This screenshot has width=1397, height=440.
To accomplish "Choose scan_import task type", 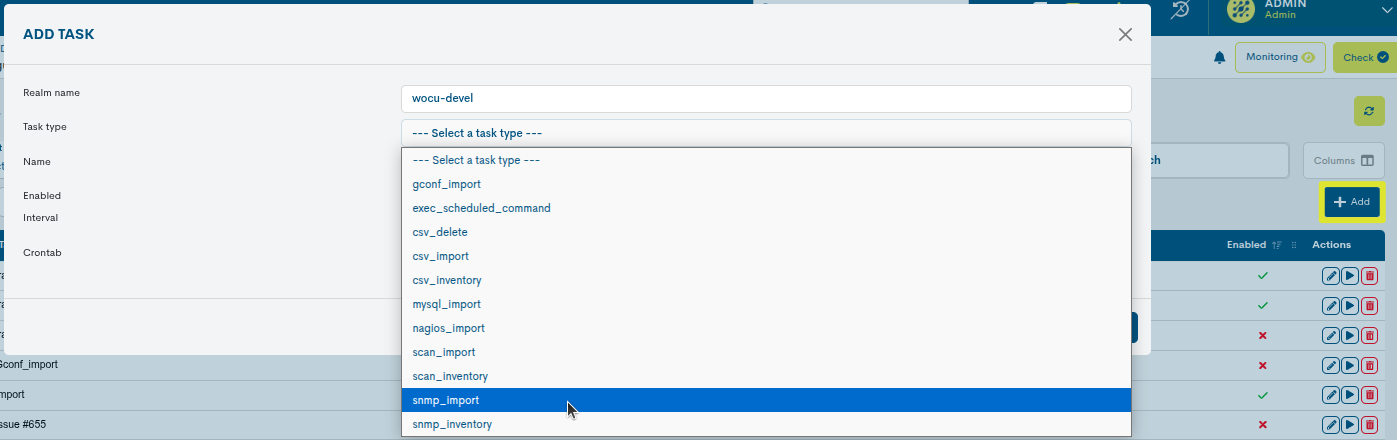I will pos(766,352).
